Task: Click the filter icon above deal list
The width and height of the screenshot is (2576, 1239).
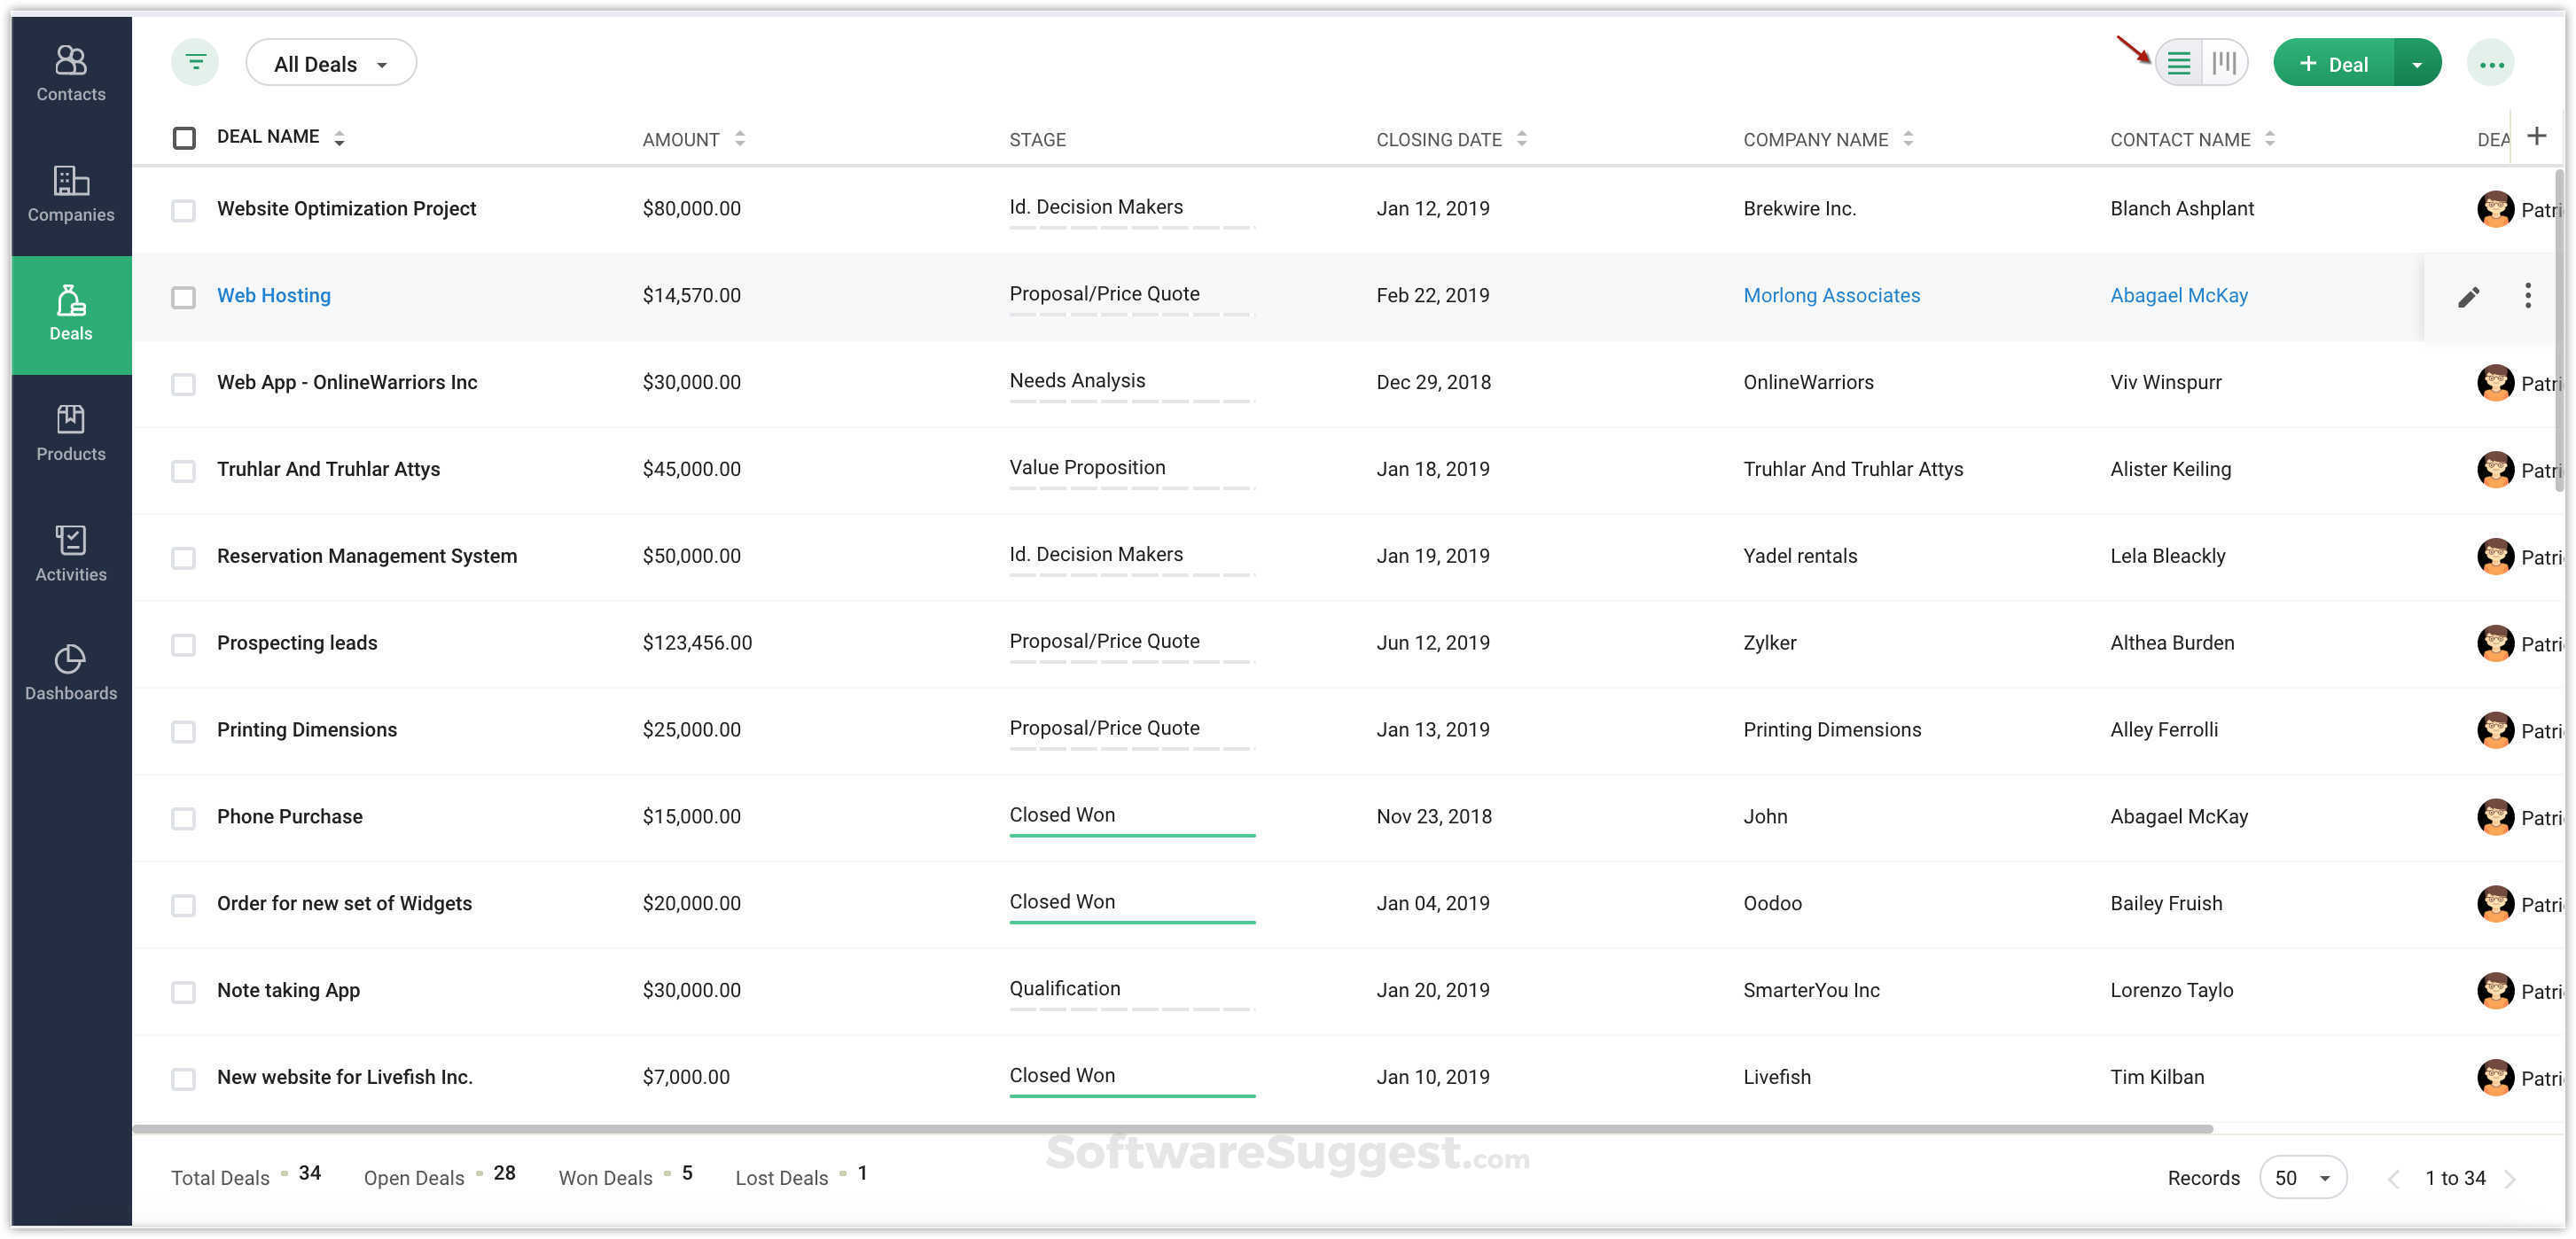Action: (194, 61)
